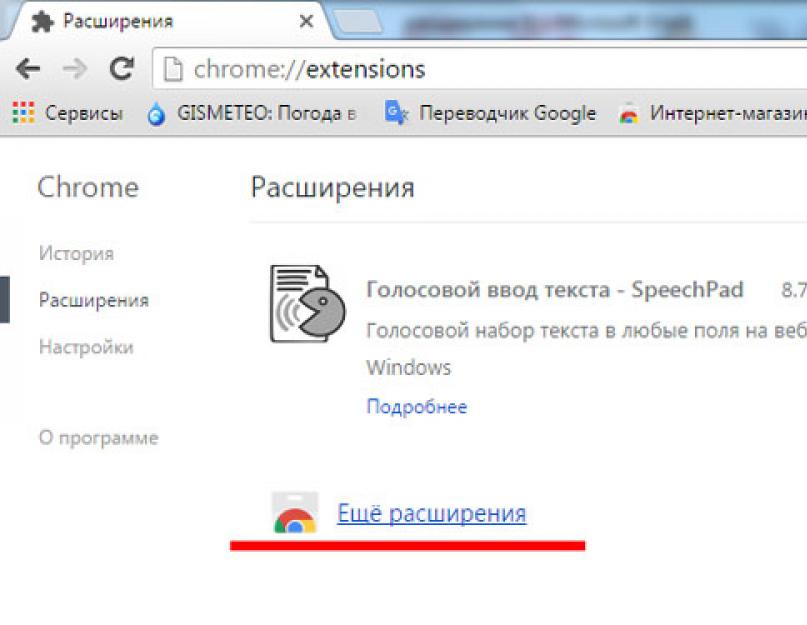Reload the page with the refresh icon

point(122,68)
